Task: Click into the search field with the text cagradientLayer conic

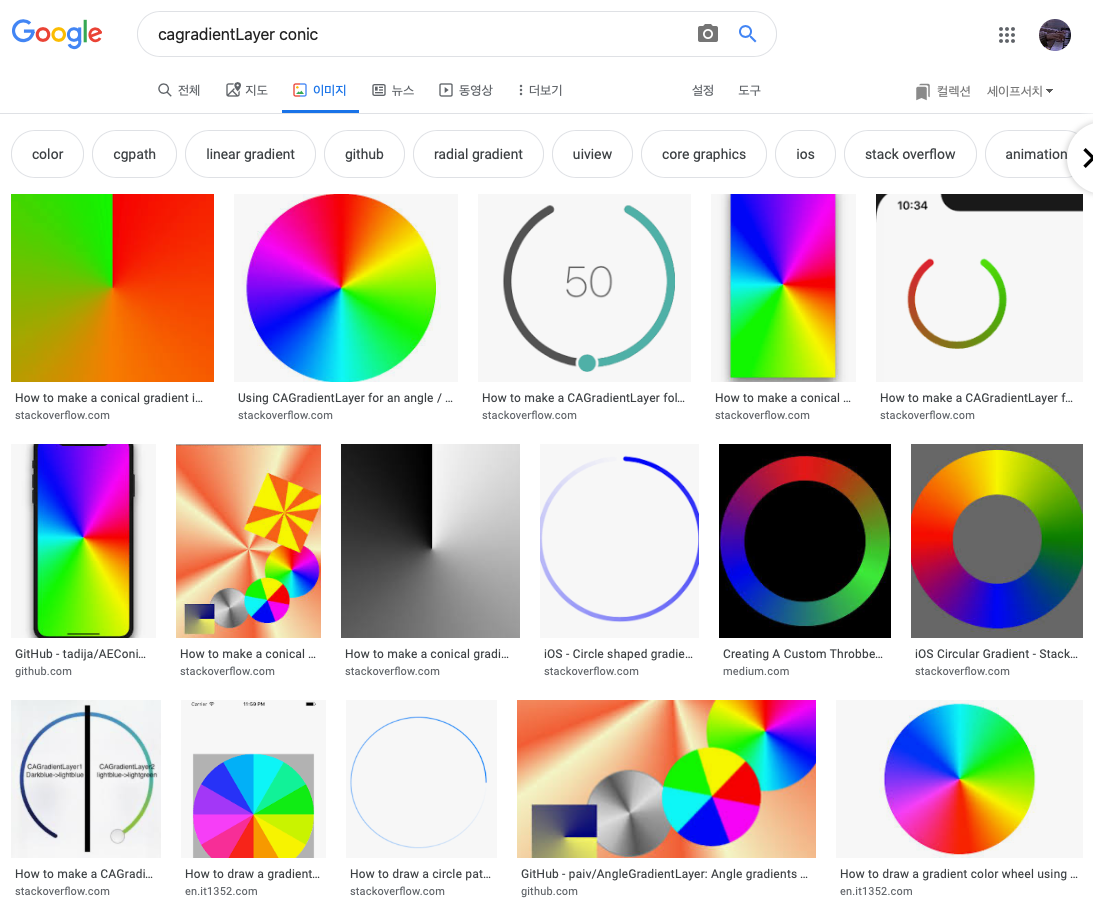Action: (x=418, y=34)
